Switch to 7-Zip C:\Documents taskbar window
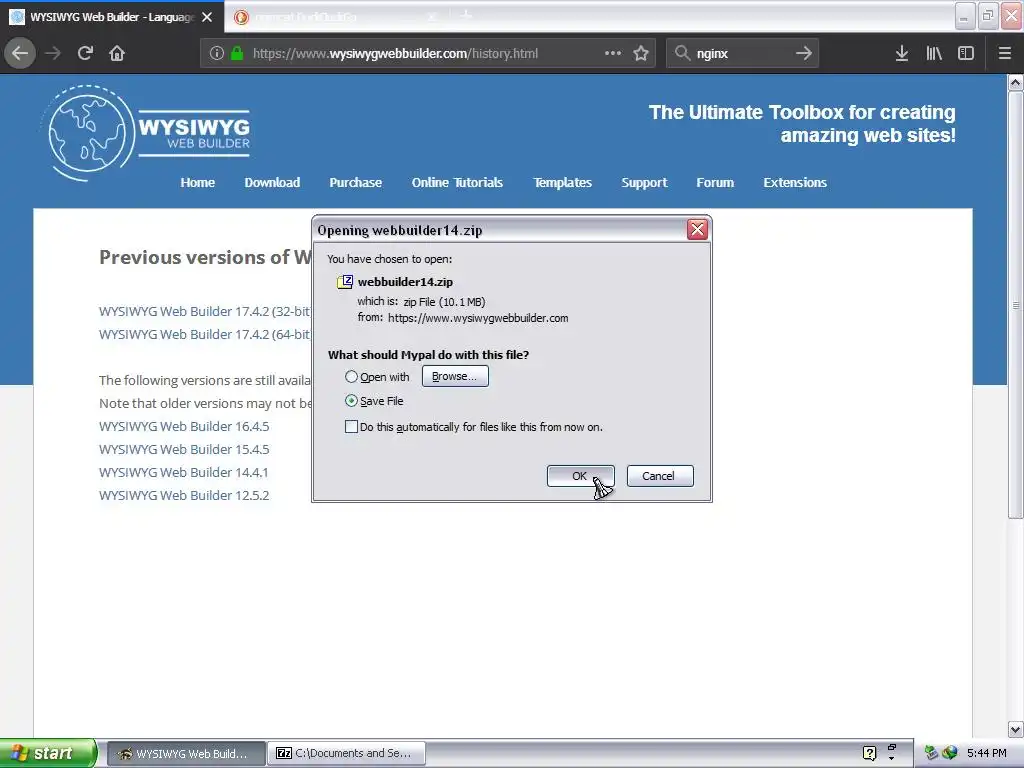Image resolution: width=1024 pixels, height=768 pixels. (x=347, y=753)
